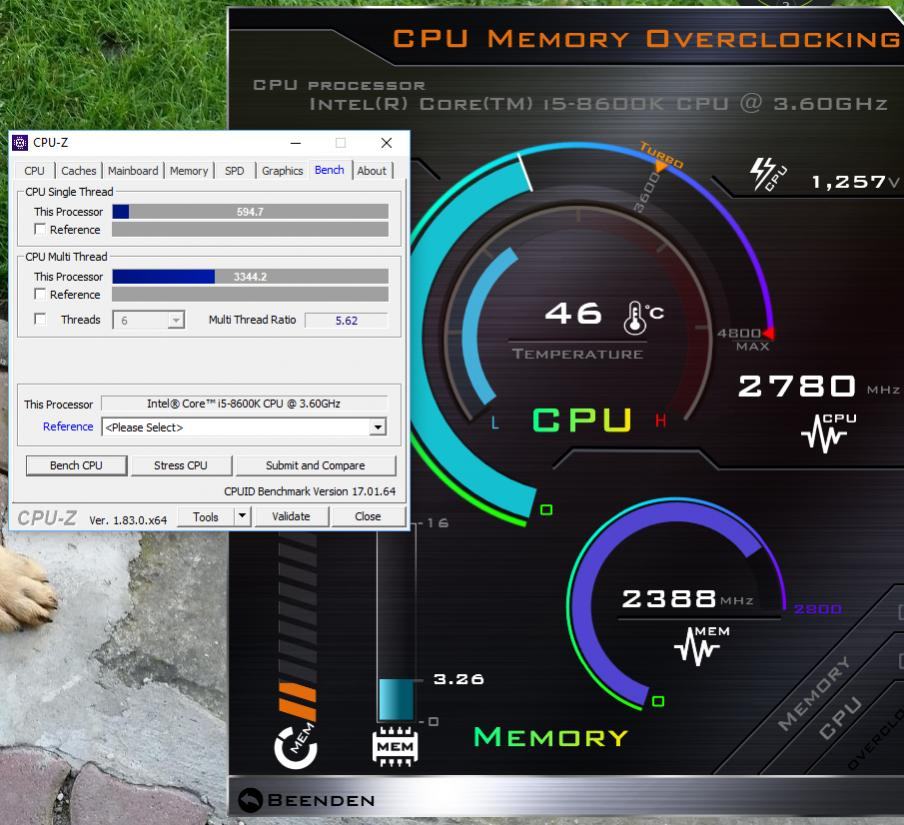This screenshot has width=904, height=825.
Task: Close the CPU-Z window with X
Action: (386, 143)
